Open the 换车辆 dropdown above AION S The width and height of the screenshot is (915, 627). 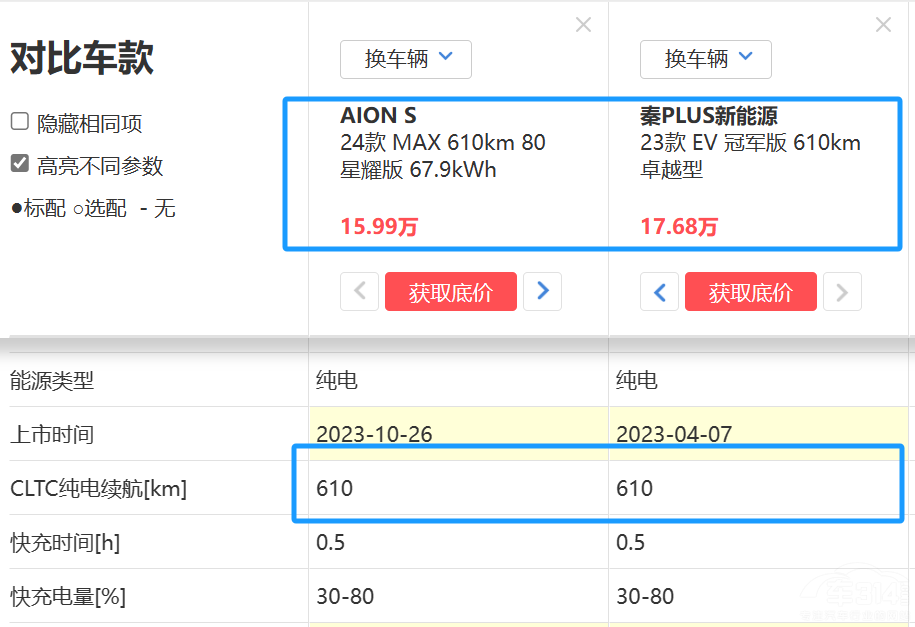[405, 59]
